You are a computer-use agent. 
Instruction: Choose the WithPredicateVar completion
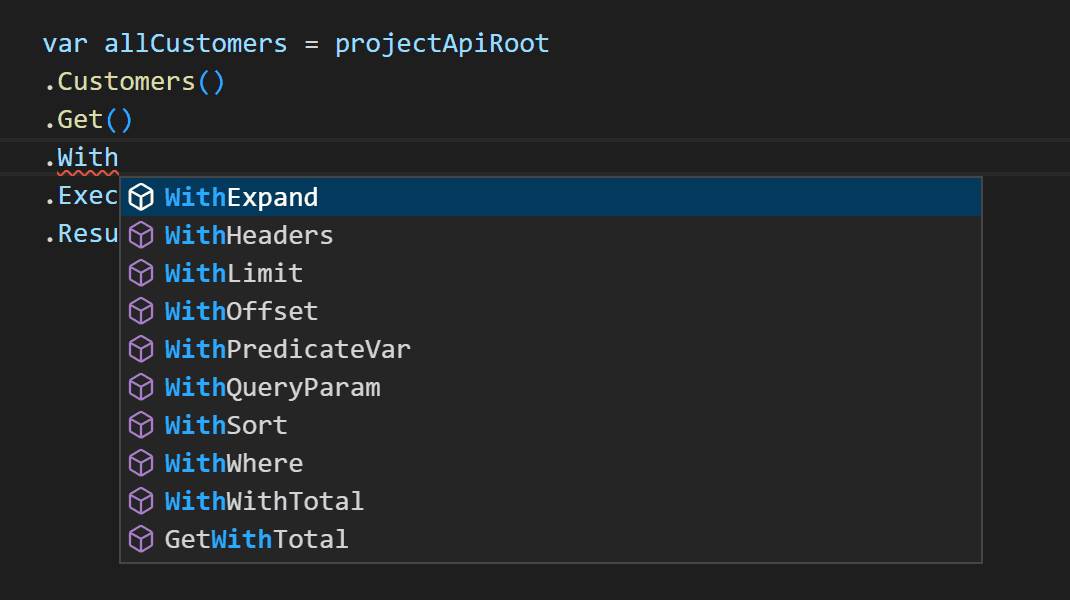288,349
